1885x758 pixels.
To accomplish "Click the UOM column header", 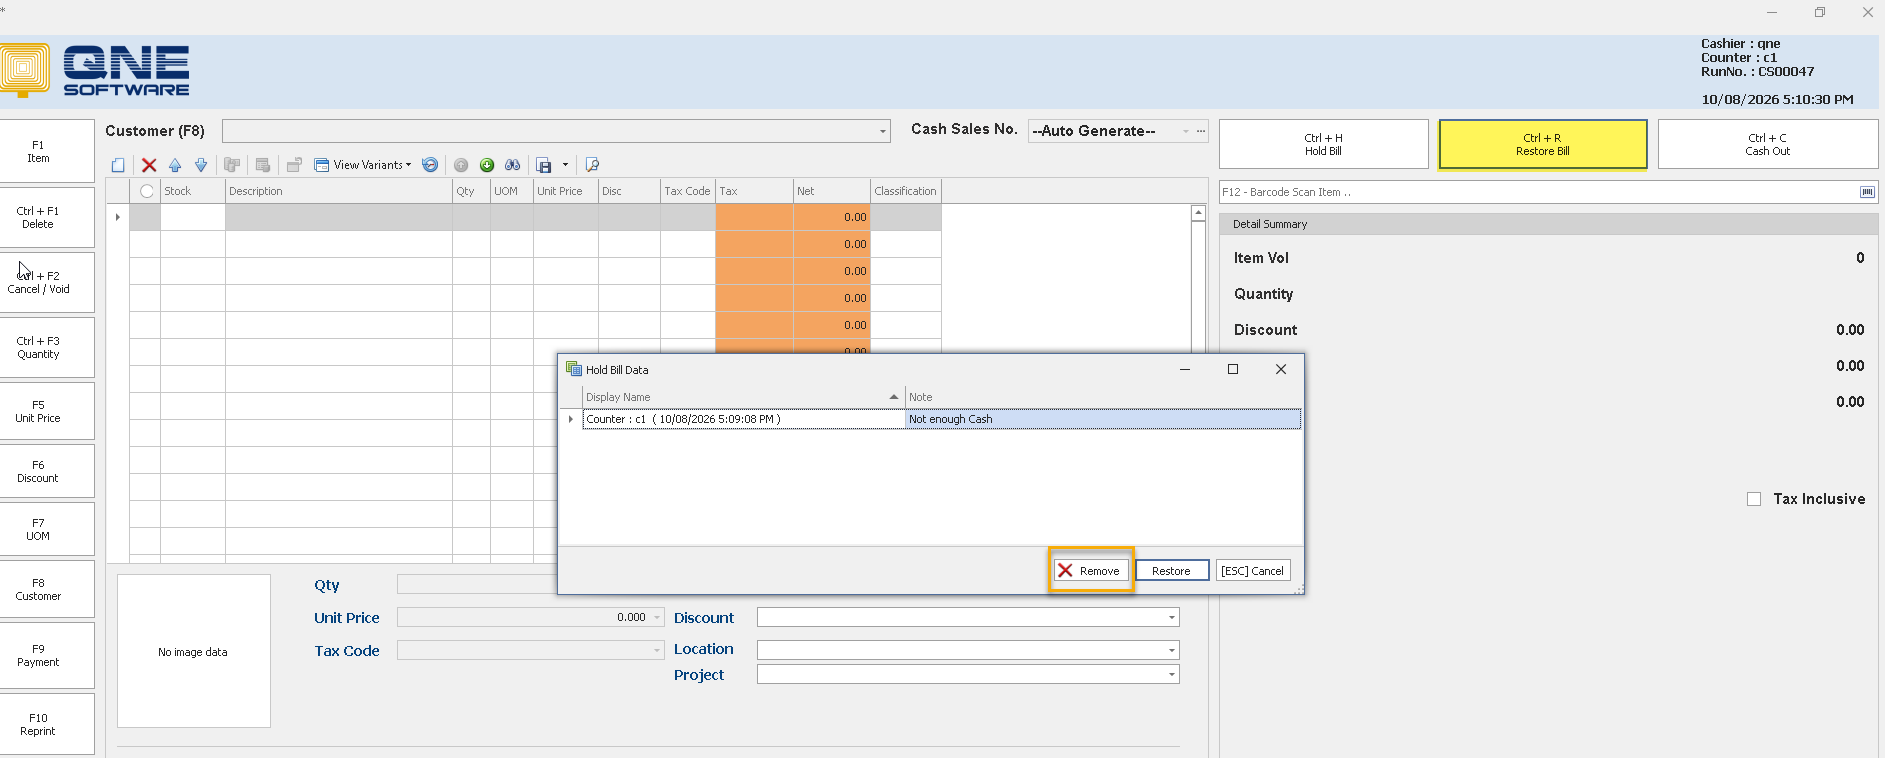I will click(x=512, y=191).
